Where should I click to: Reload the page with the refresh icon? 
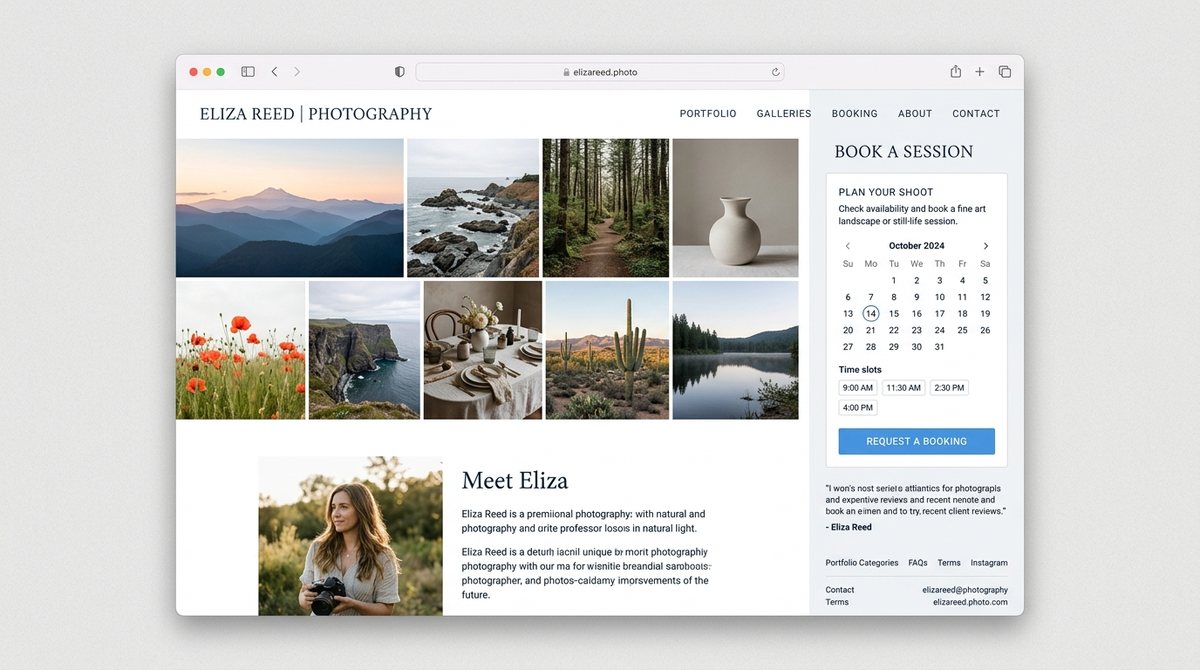(775, 72)
